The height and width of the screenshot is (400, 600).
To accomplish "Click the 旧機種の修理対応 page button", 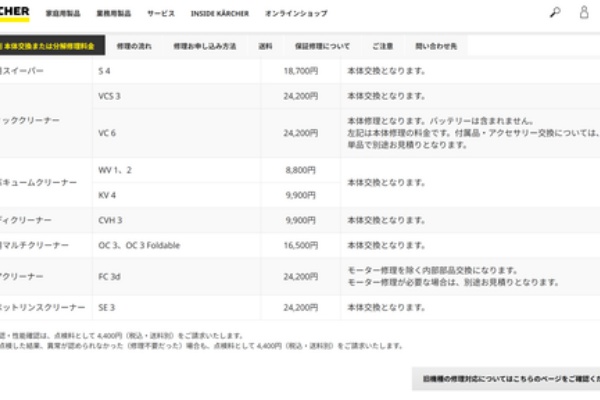I will [x=506, y=379].
